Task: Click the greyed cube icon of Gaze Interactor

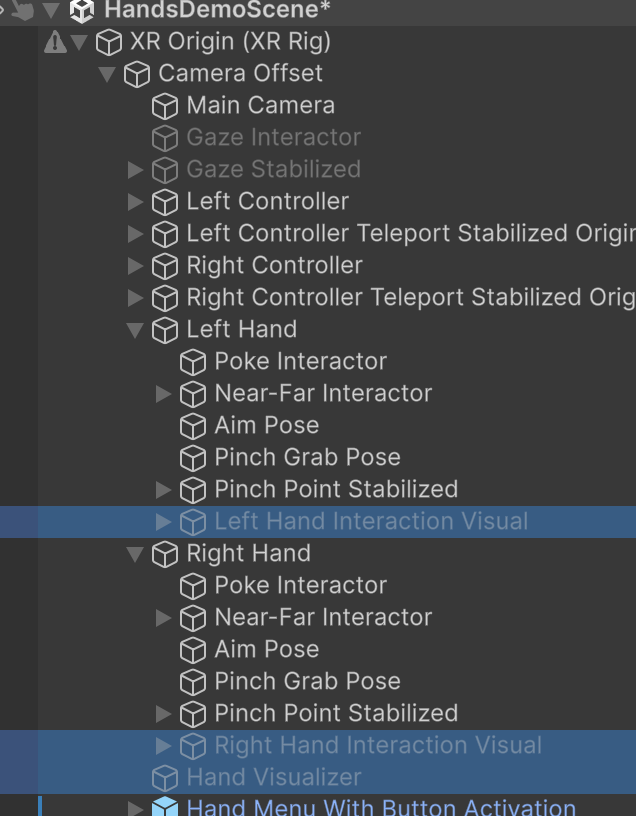Action: pyautogui.click(x=165, y=138)
